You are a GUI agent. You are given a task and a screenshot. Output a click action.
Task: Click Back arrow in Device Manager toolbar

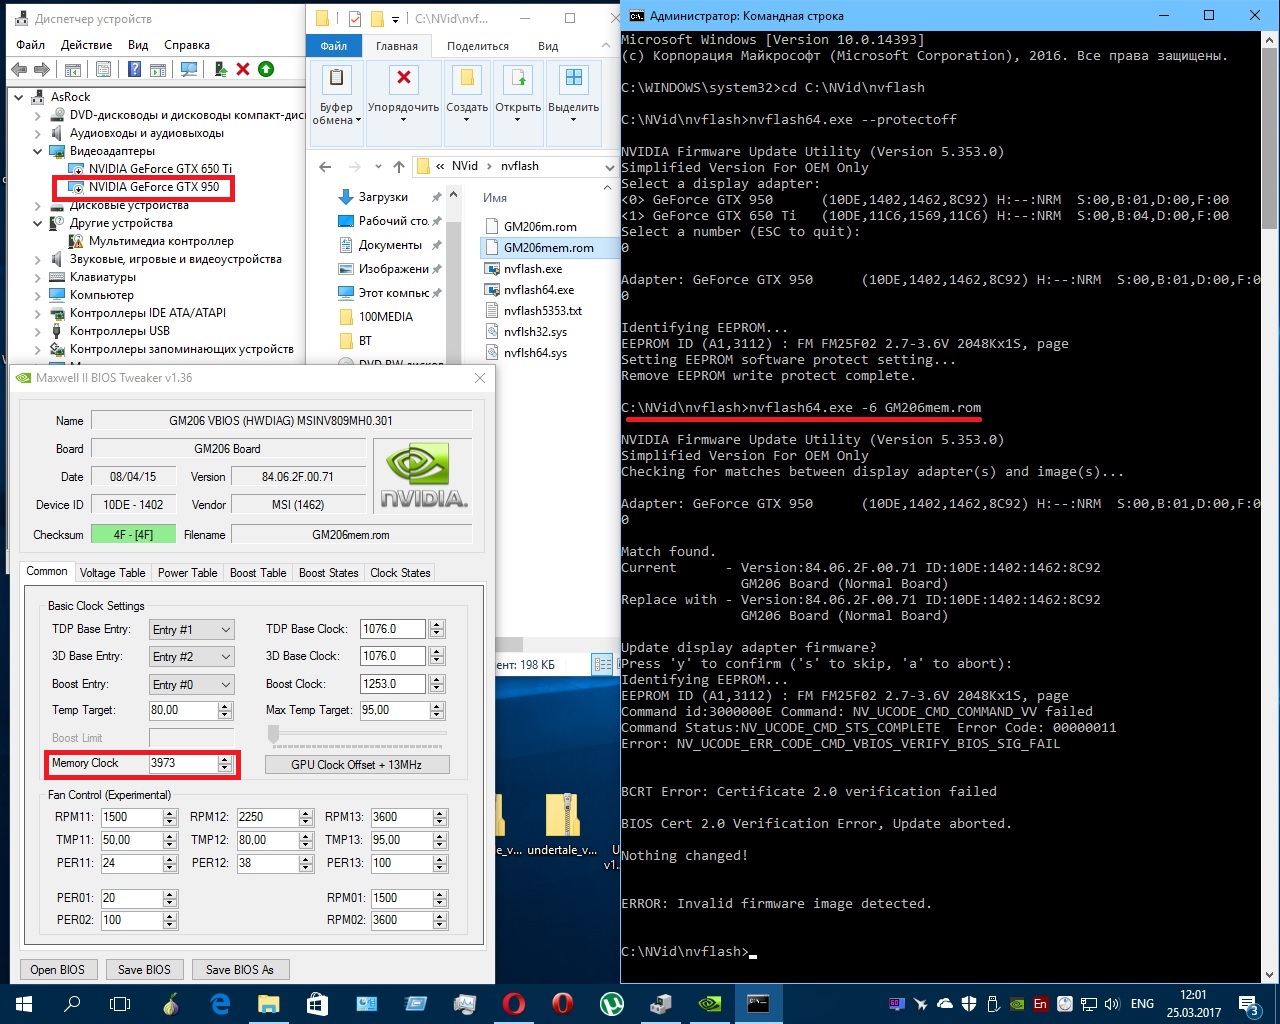pos(19,69)
